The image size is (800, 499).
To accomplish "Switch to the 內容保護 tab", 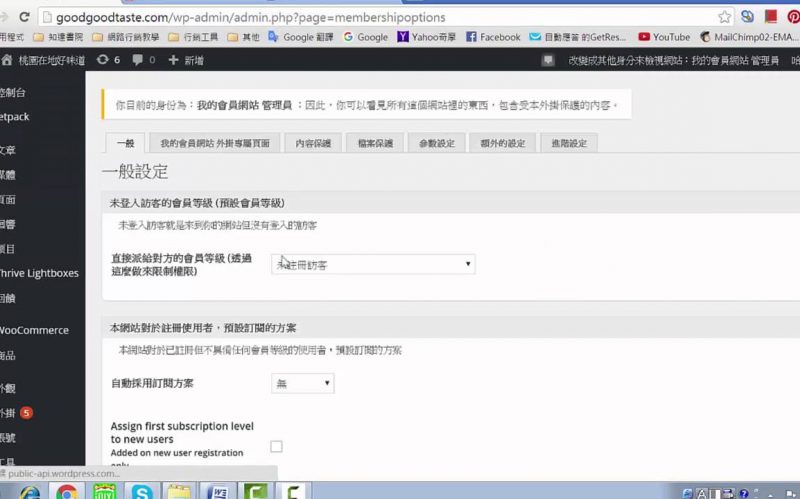I will point(313,143).
